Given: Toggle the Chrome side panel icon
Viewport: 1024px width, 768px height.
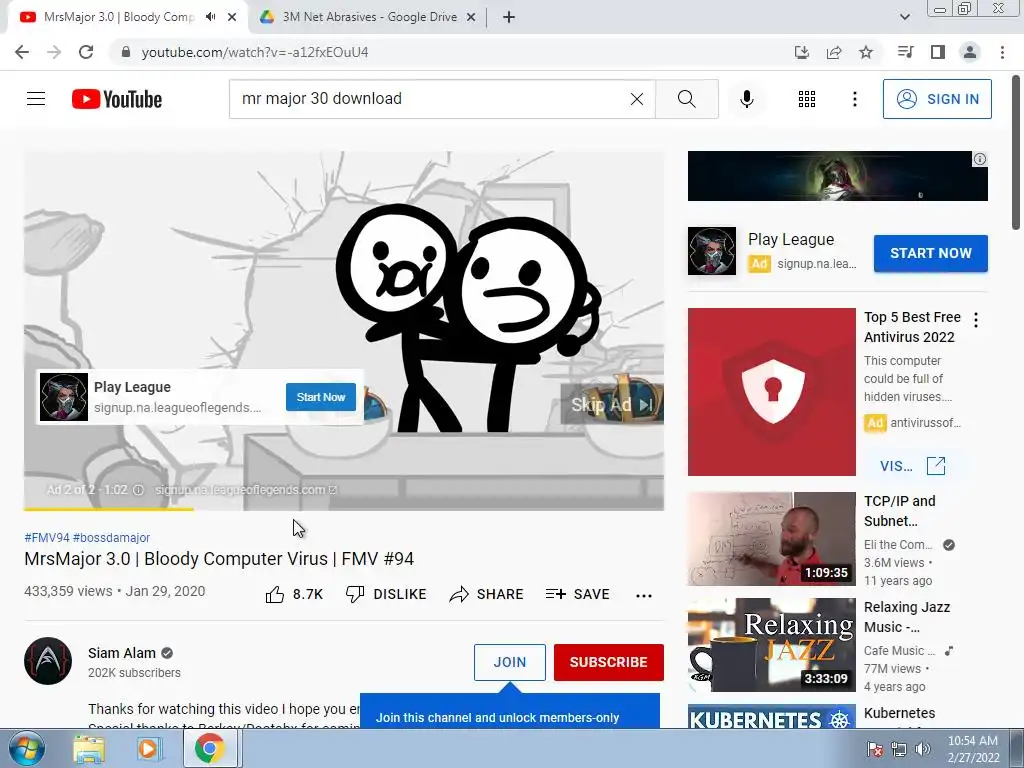Looking at the screenshot, I should [938, 52].
